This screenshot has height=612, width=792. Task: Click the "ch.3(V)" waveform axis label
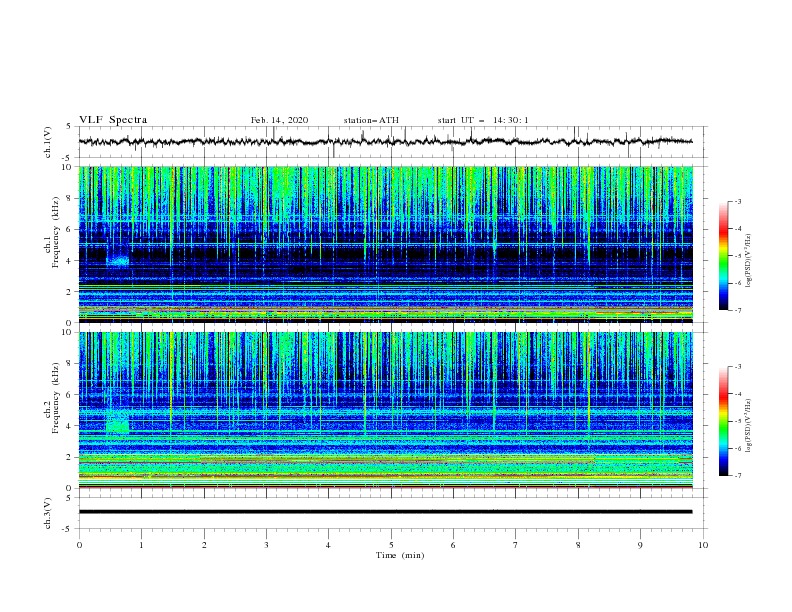tap(48, 513)
